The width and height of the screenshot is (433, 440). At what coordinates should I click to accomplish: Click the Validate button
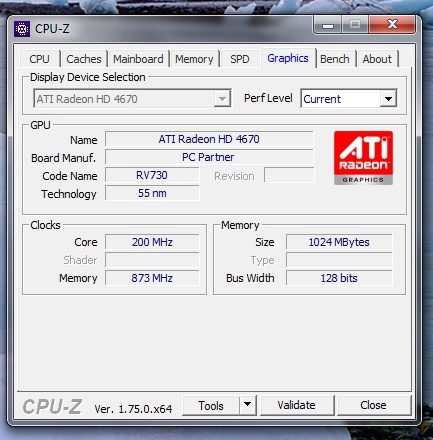296,405
